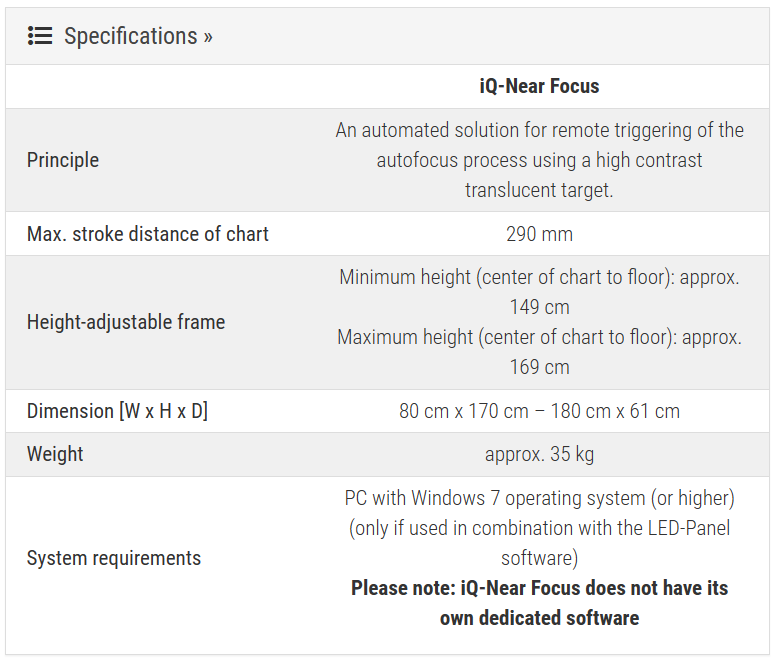Image resolution: width=779 pixels, height=665 pixels.
Task: Click the 80 cm x 170 cm dimension value
Action: coord(539,411)
